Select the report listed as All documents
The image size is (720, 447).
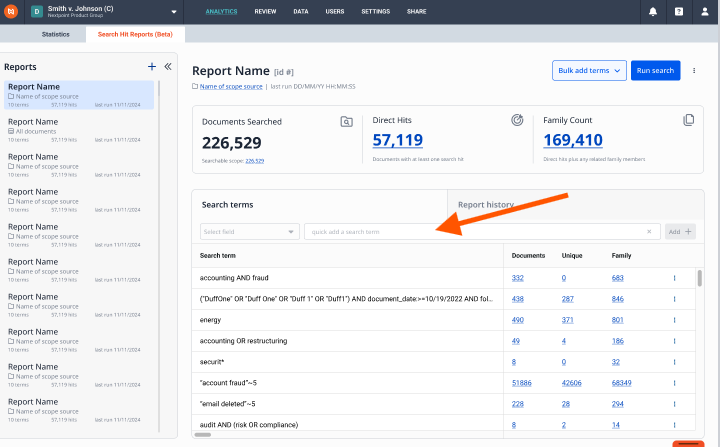pyautogui.click(x=79, y=130)
